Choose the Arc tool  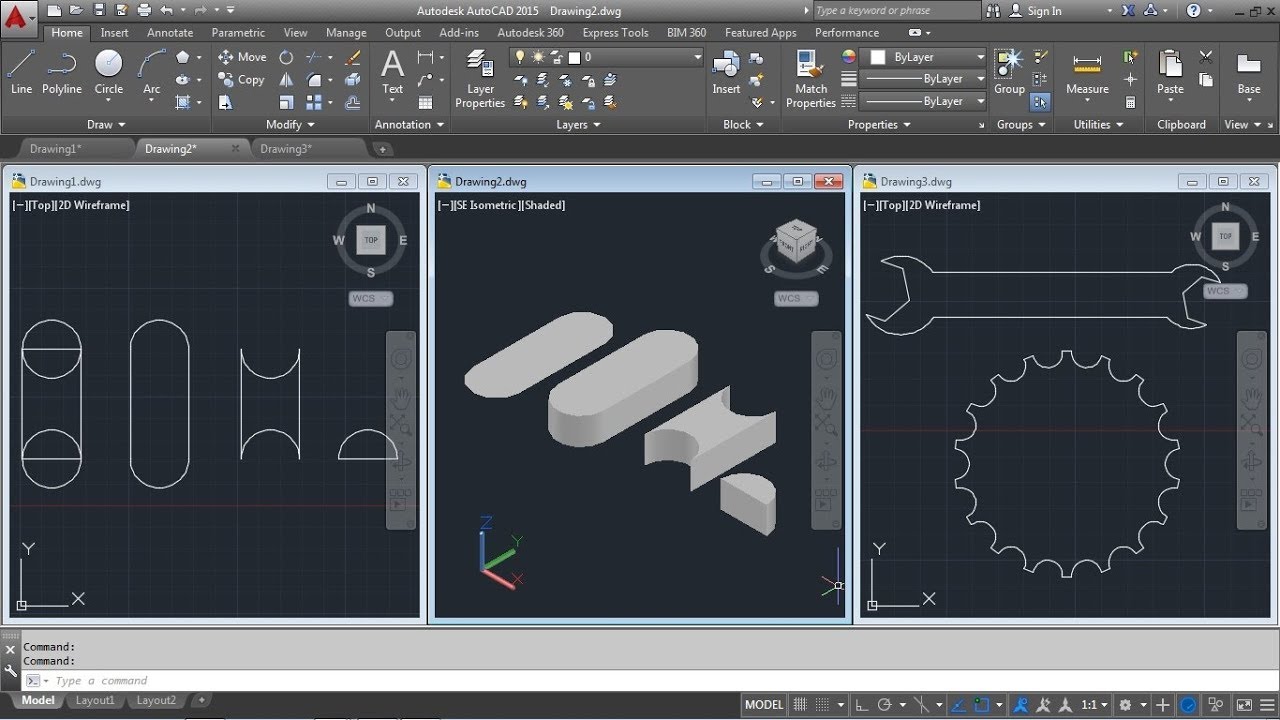coord(151,72)
